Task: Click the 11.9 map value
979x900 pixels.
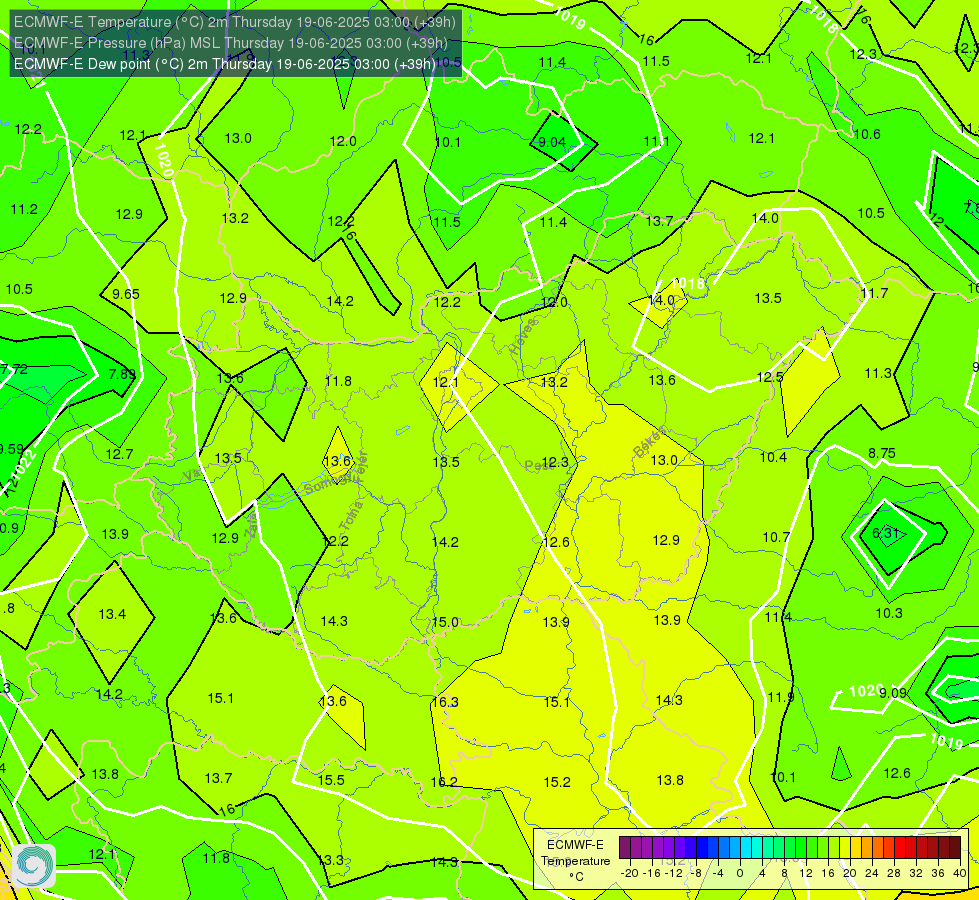Action: (780, 698)
